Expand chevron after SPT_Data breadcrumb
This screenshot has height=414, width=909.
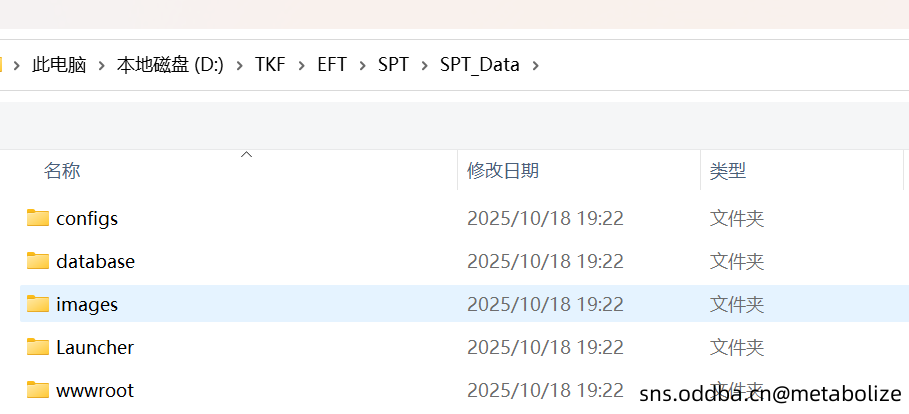536,65
